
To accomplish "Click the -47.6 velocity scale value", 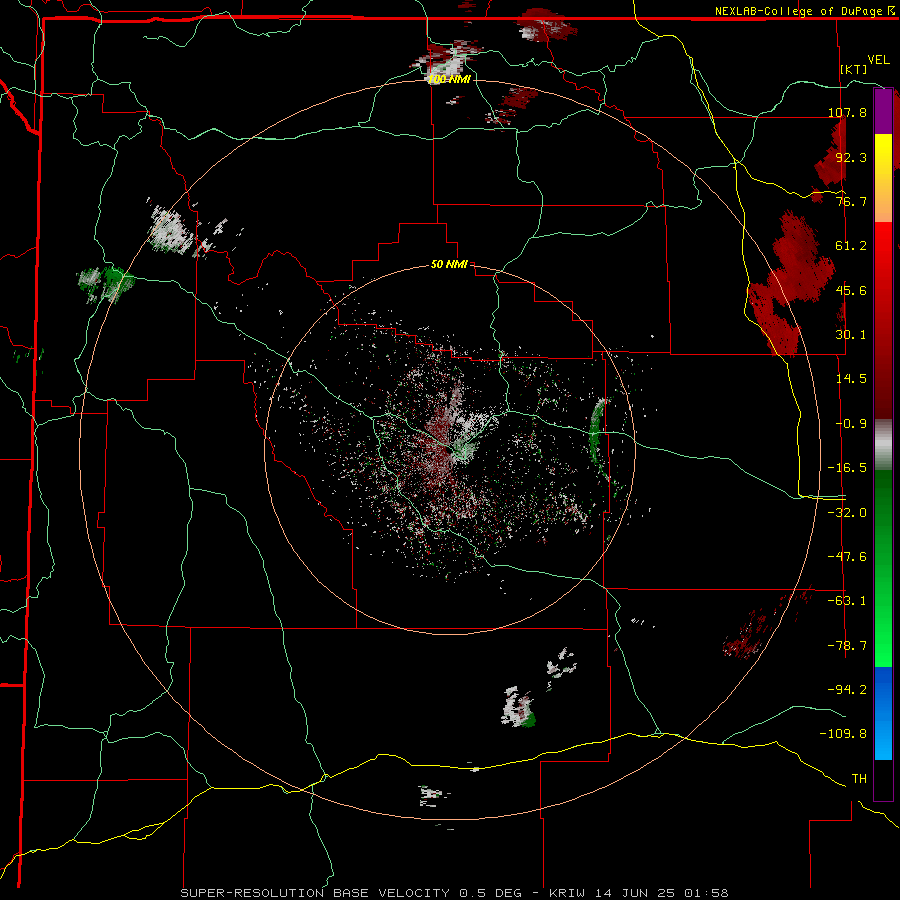I will click(847, 557).
